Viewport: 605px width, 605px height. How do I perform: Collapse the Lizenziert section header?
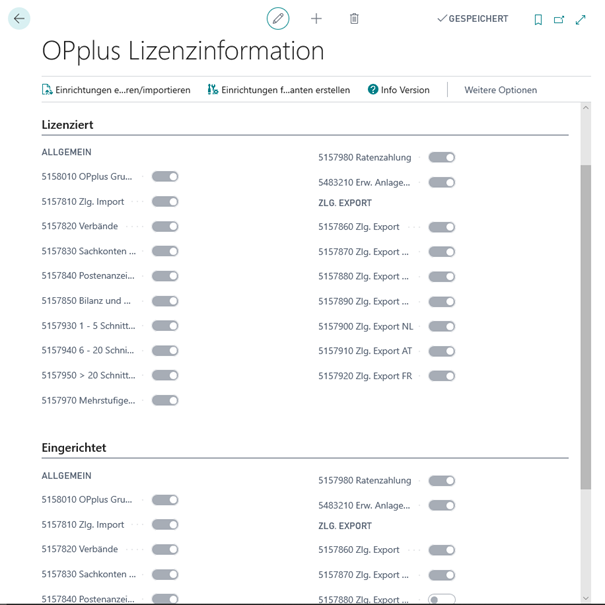(67, 125)
